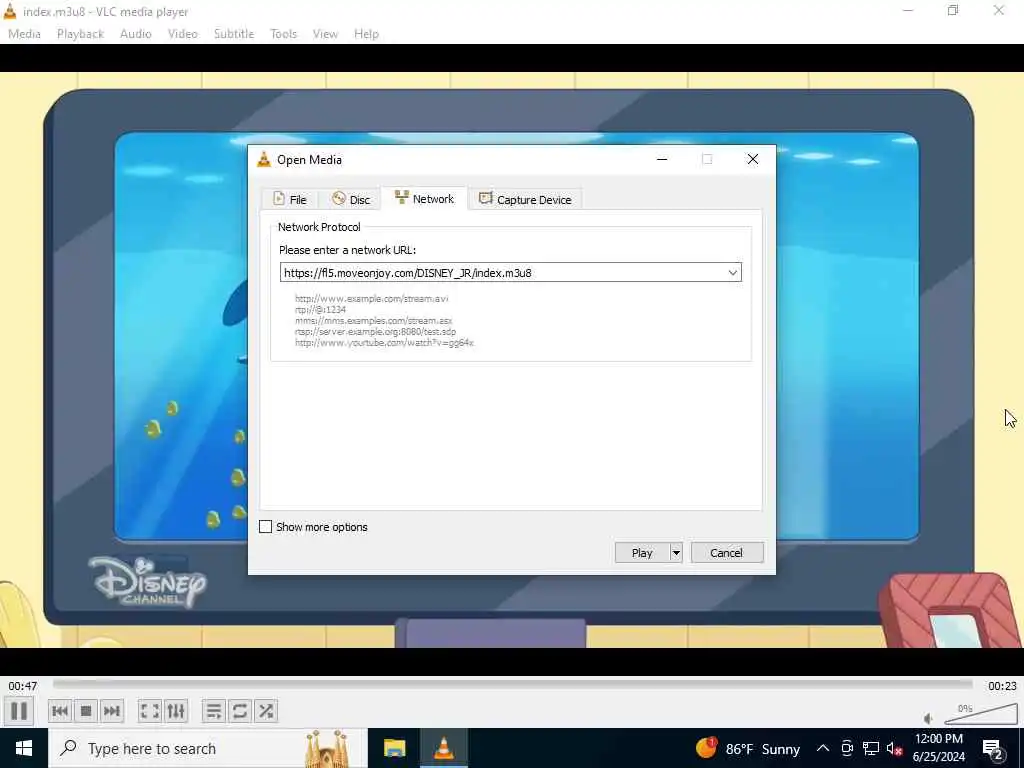Viewport: 1024px width, 768px height.
Task: Open the Play button dropdown arrow
Action: [x=676, y=552]
